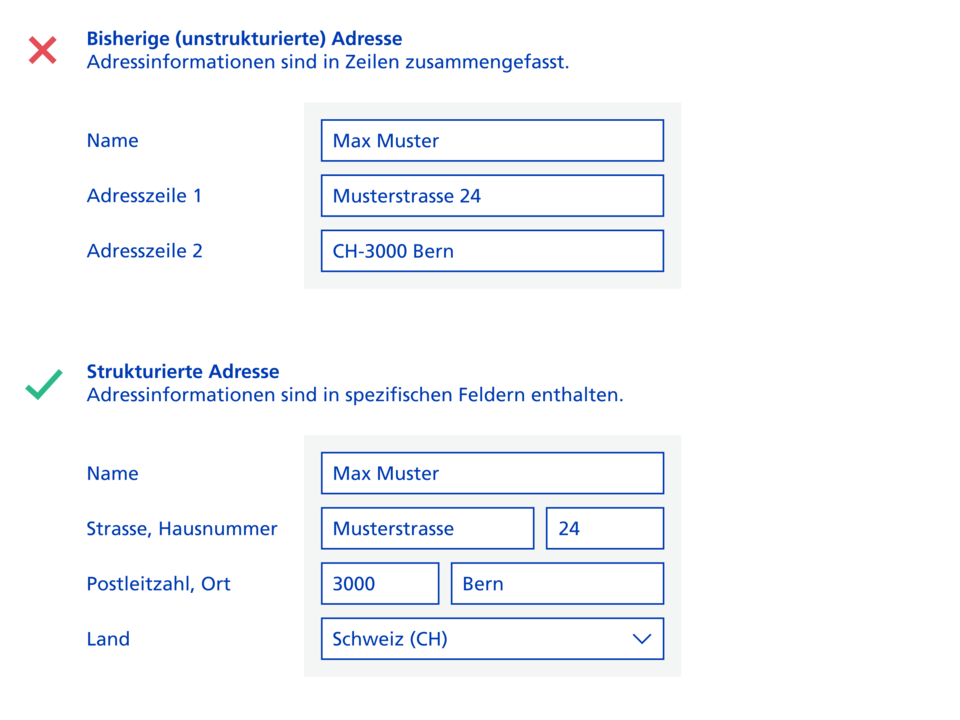Click the Strasse, Hausnummer label
This screenshot has height=720, width=960.
182,529
